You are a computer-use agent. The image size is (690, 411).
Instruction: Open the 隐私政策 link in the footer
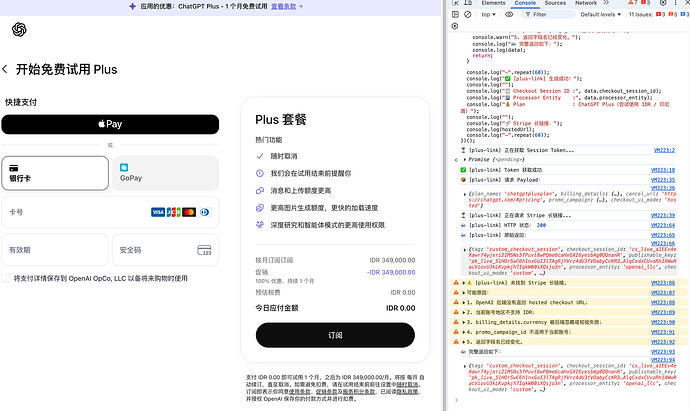click(x=407, y=392)
